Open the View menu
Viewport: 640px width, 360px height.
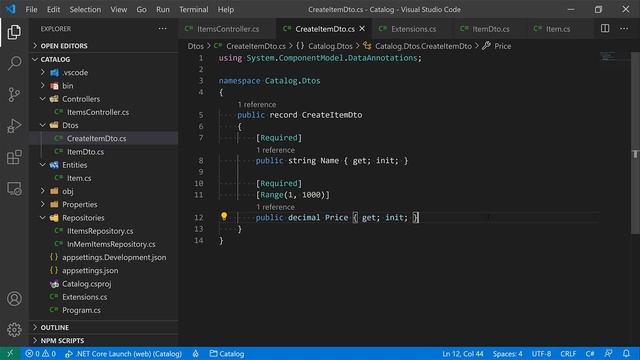[118, 9]
